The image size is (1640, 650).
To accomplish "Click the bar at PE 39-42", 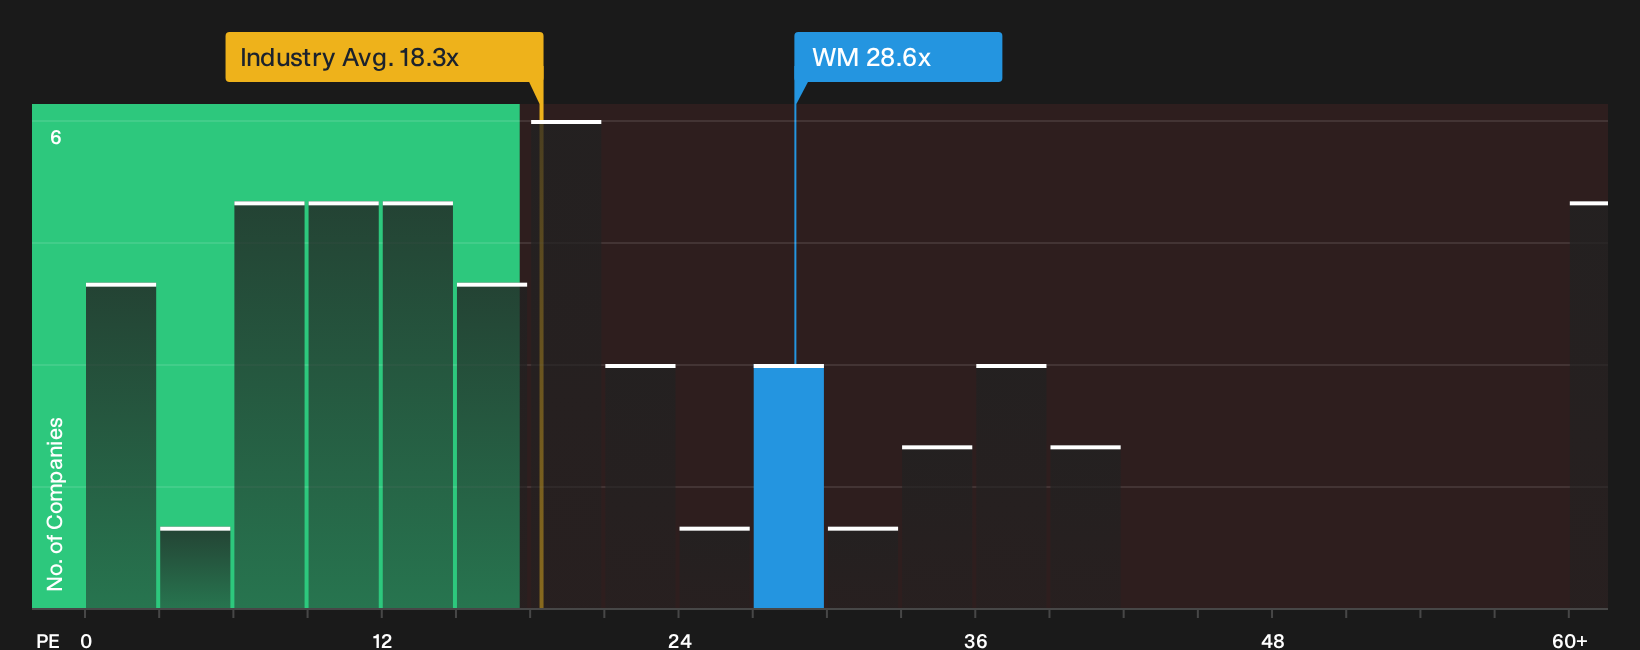I will coord(1085,527).
